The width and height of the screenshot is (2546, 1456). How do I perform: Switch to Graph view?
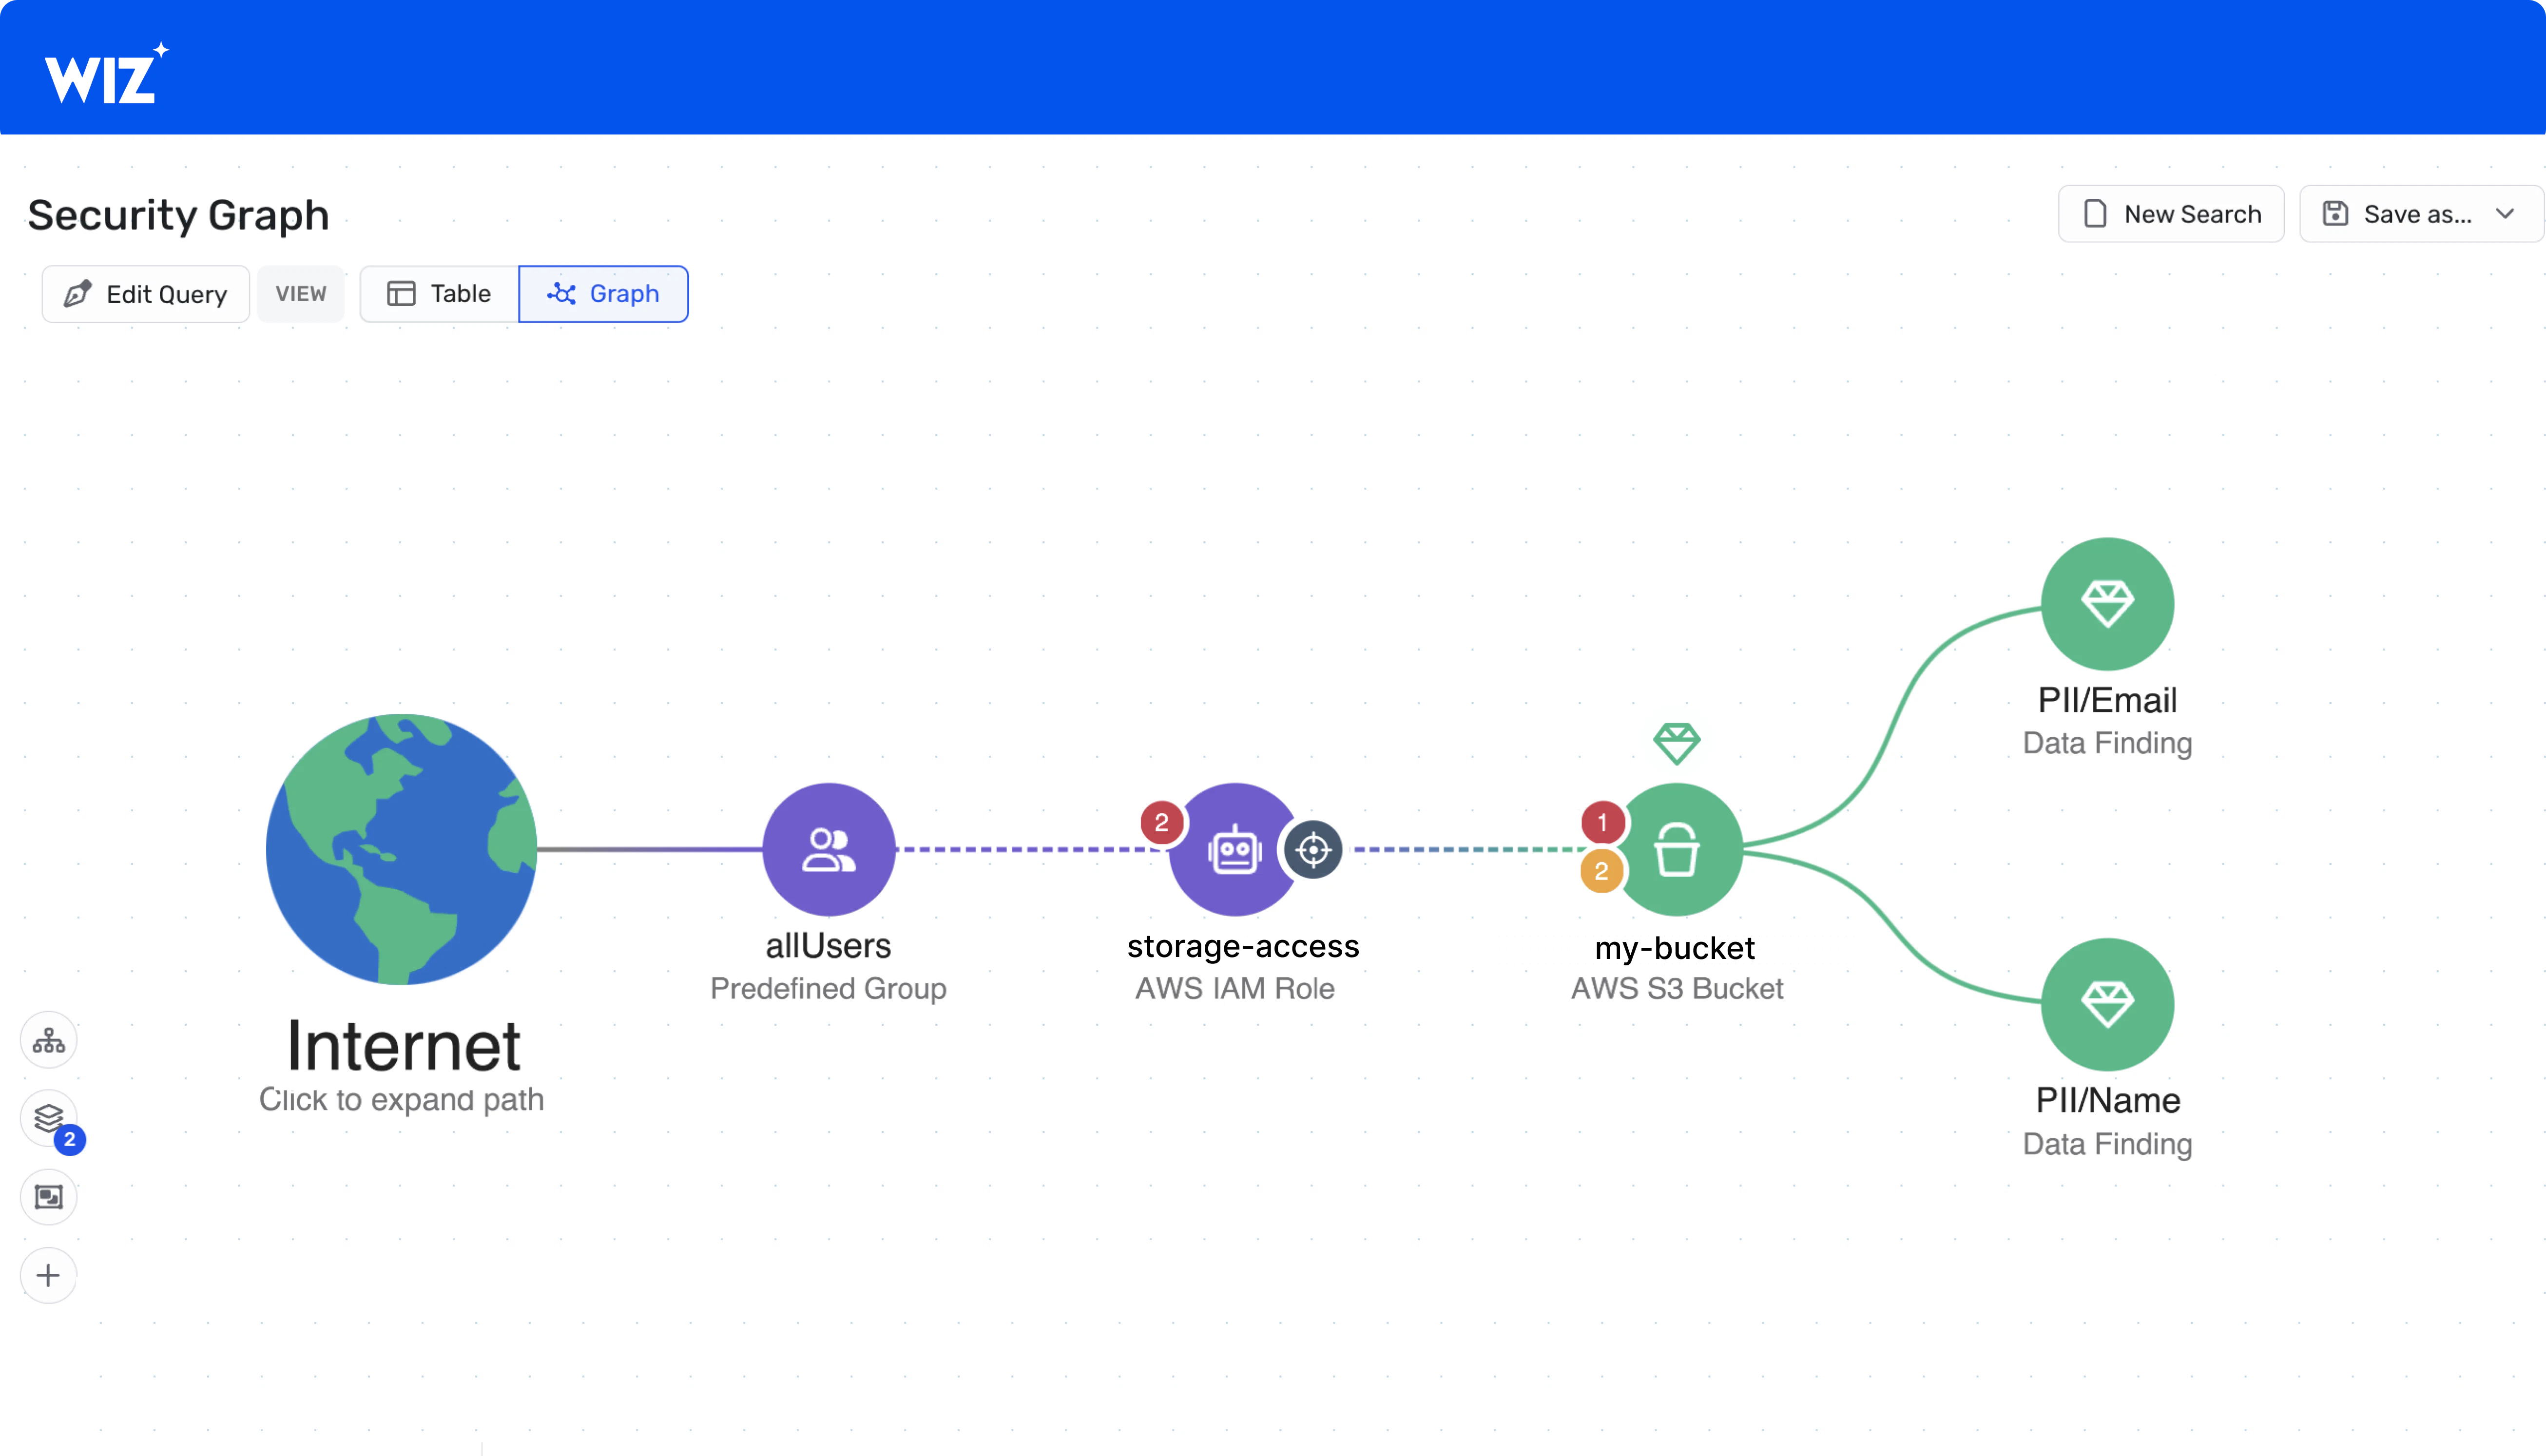click(x=603, y=294)
